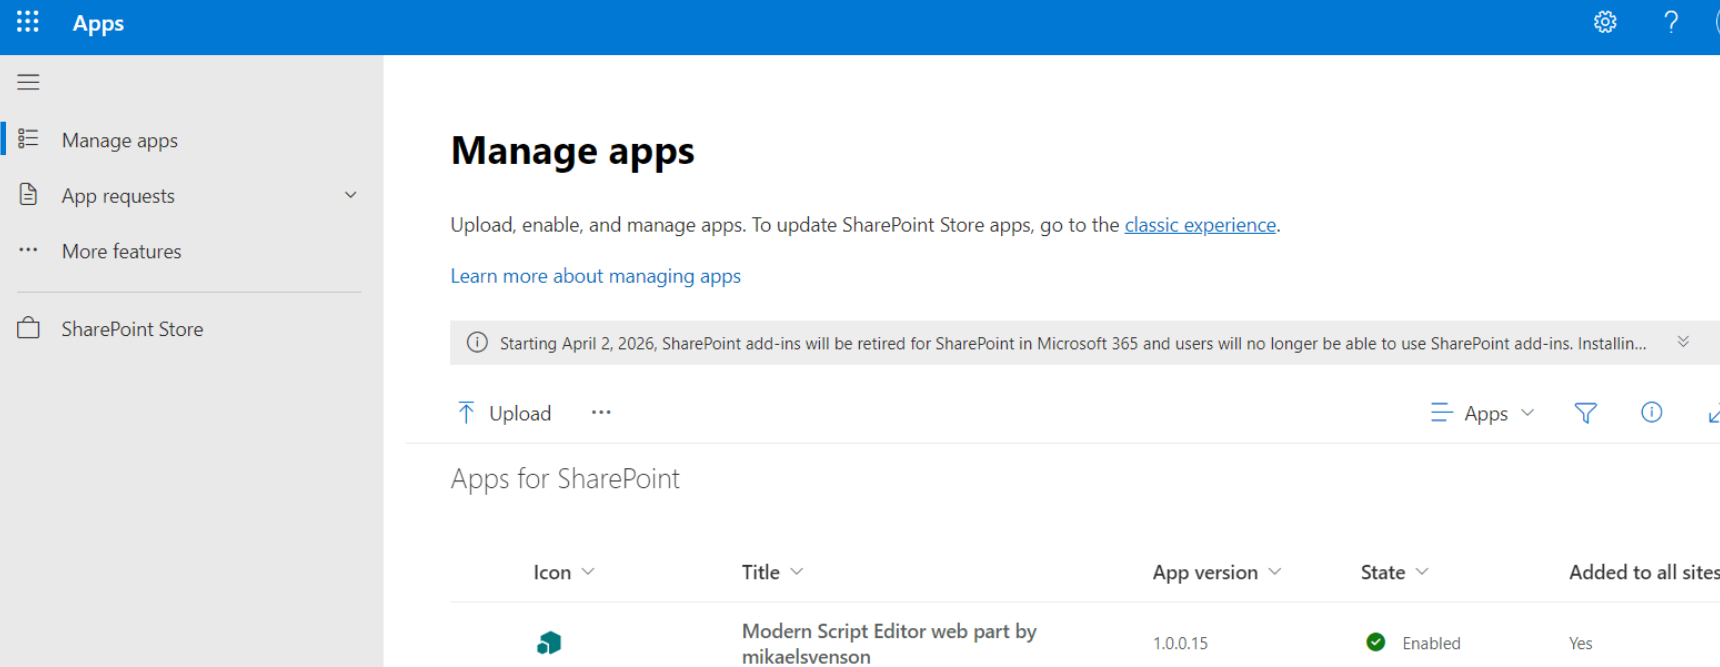Click the Manage apps list icon
The width and height of the screenshot is (1720, 667).
(x=28, y=139)
